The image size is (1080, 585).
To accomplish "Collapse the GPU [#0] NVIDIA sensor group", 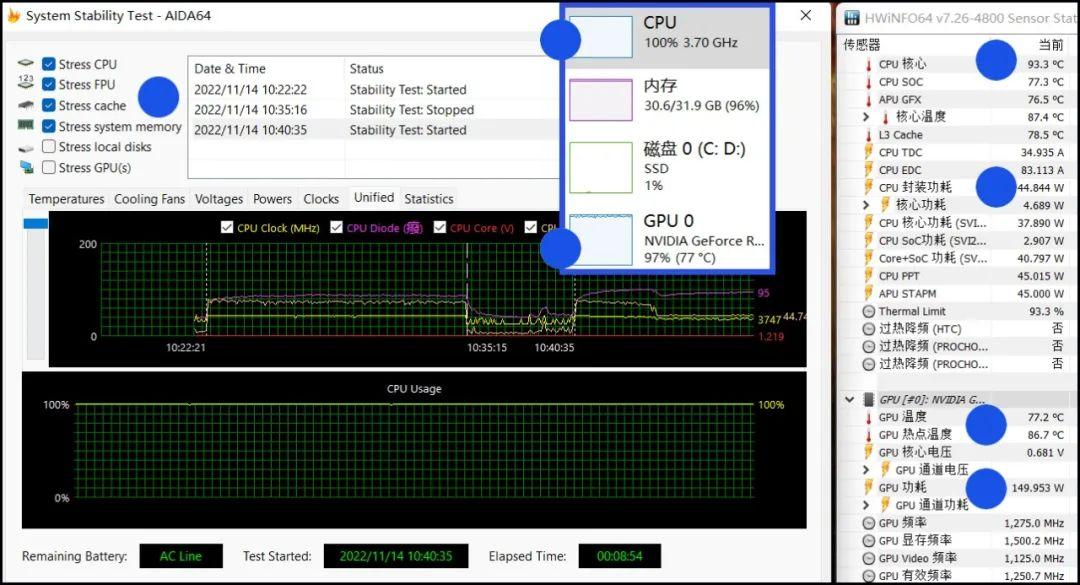I will pyautogui.click(x=850, y=400).
